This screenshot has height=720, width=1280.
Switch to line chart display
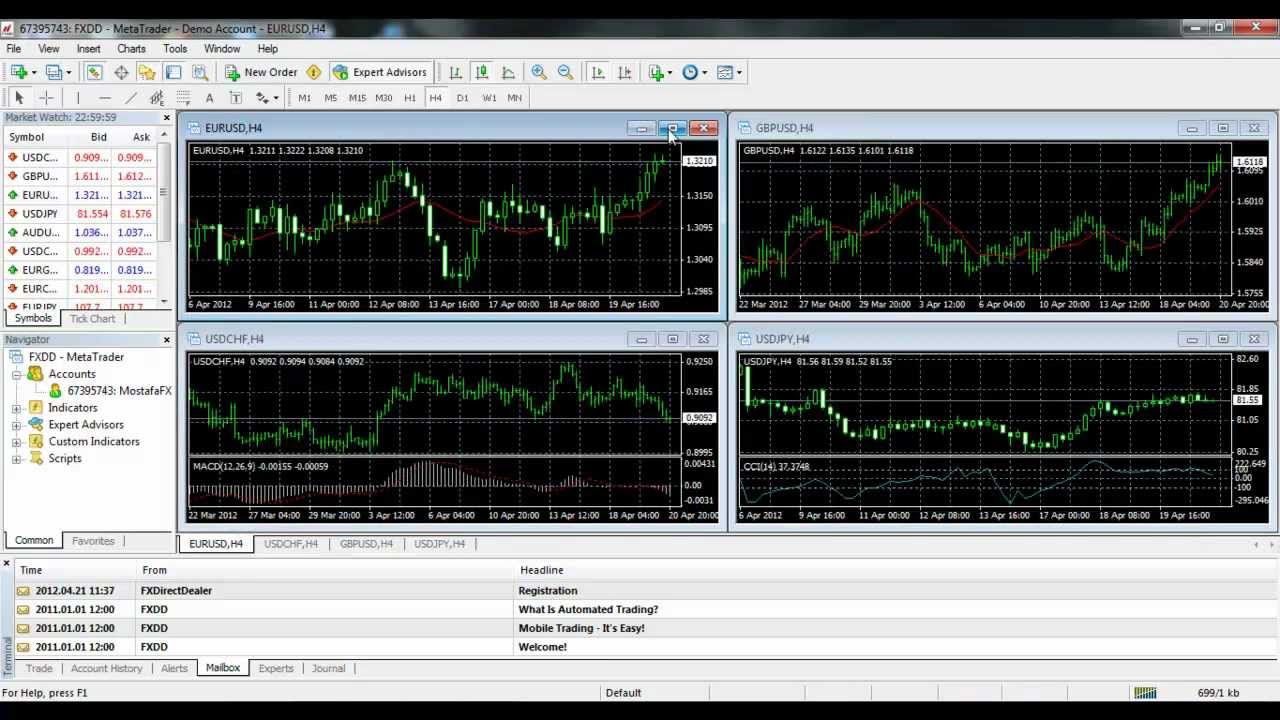click(508, 72)
